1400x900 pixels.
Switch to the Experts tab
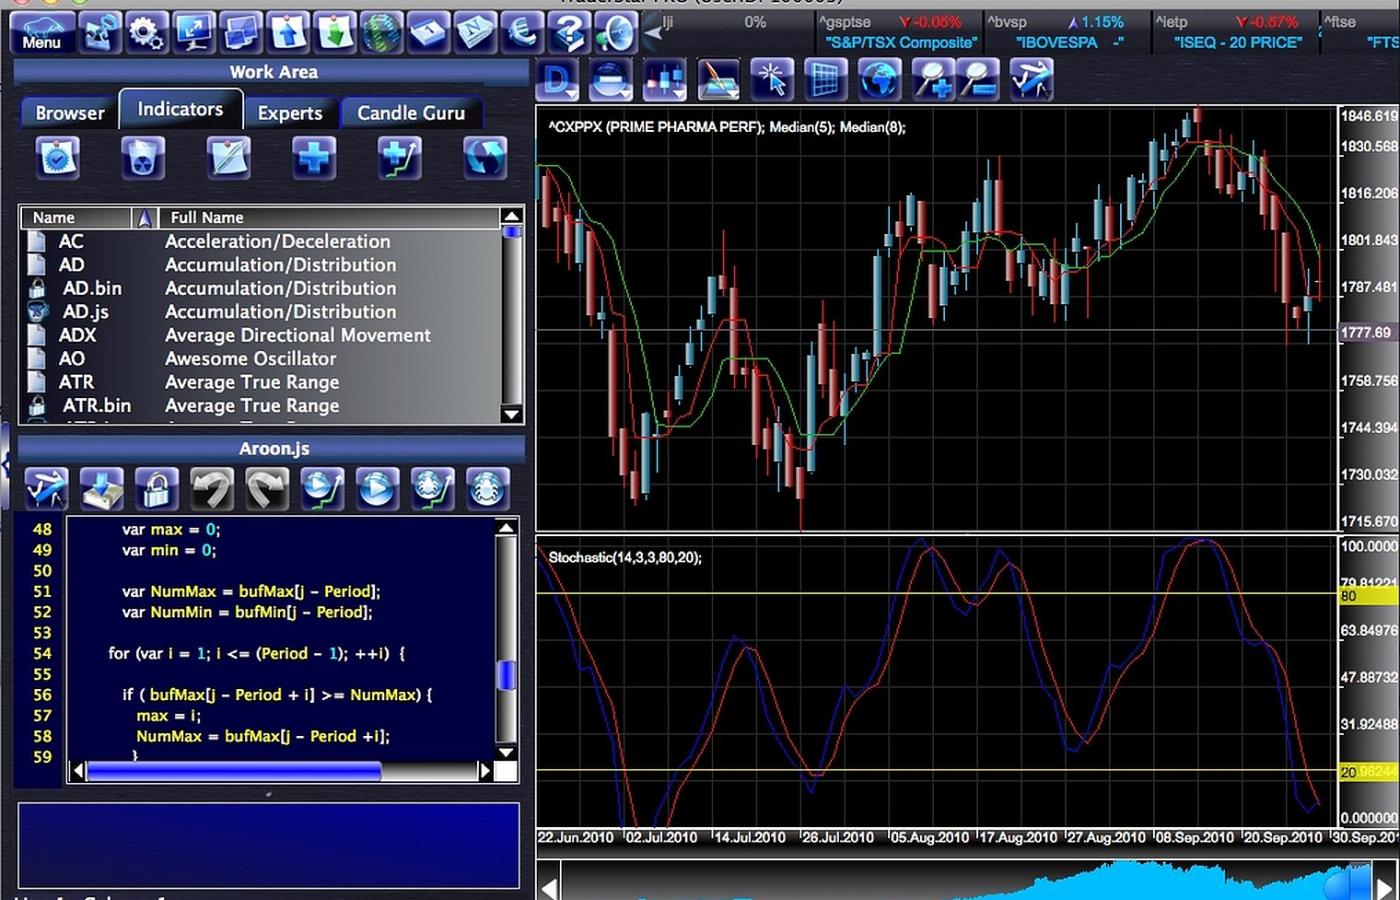point(290,113)
